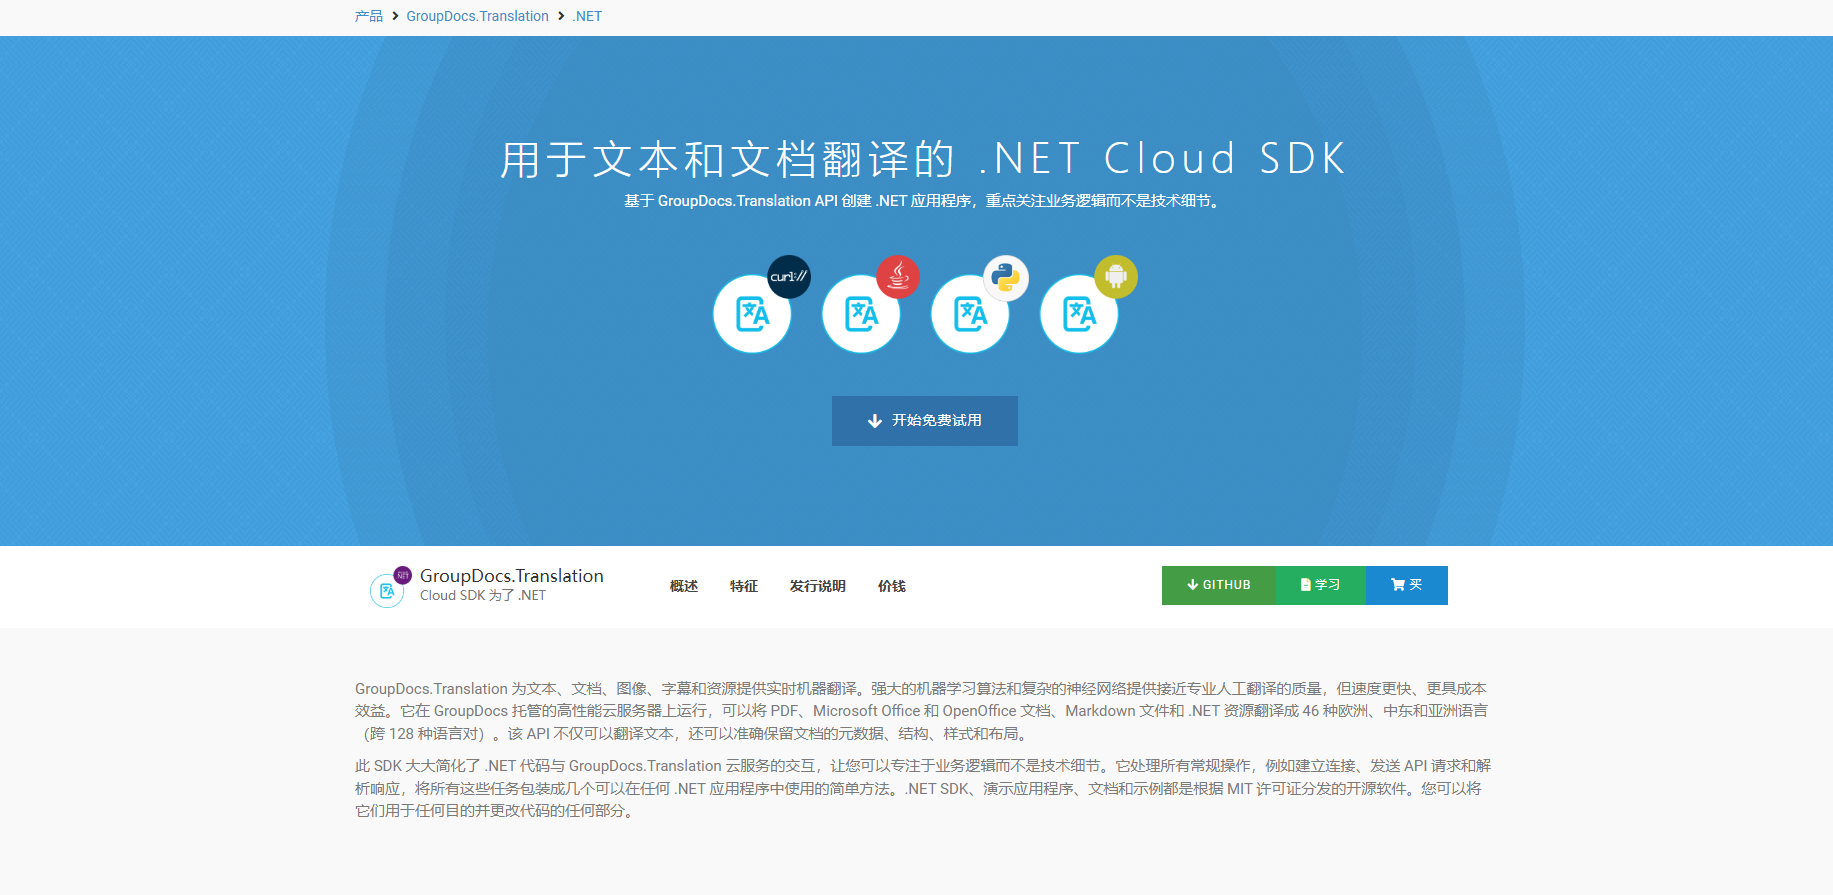Click the paragraph beginning 'GroupDocs.Translation 为文本'

pos(922,711)
